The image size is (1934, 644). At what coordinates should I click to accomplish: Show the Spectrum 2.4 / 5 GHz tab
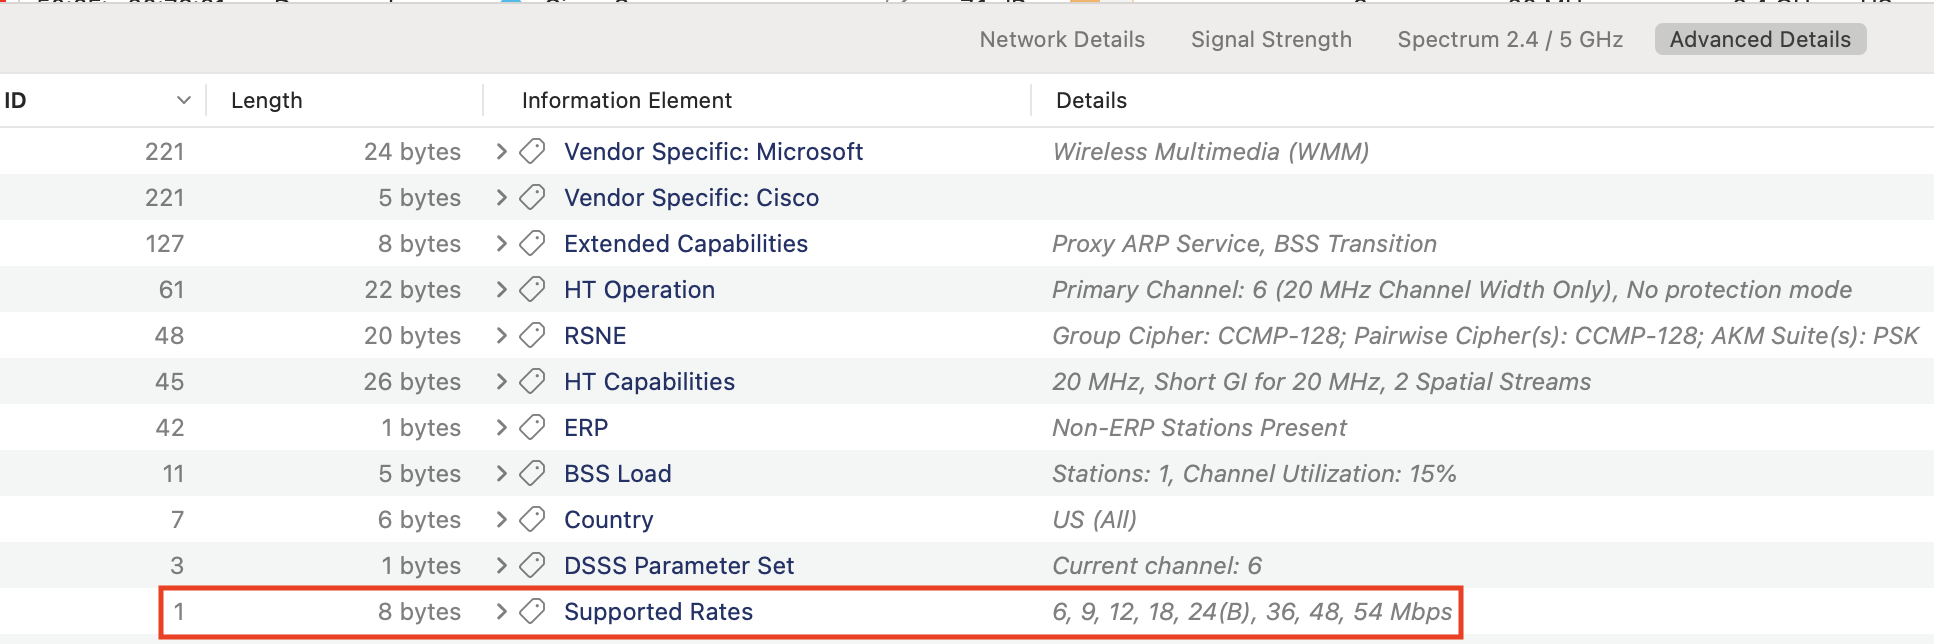click(x=1510, y=39)
